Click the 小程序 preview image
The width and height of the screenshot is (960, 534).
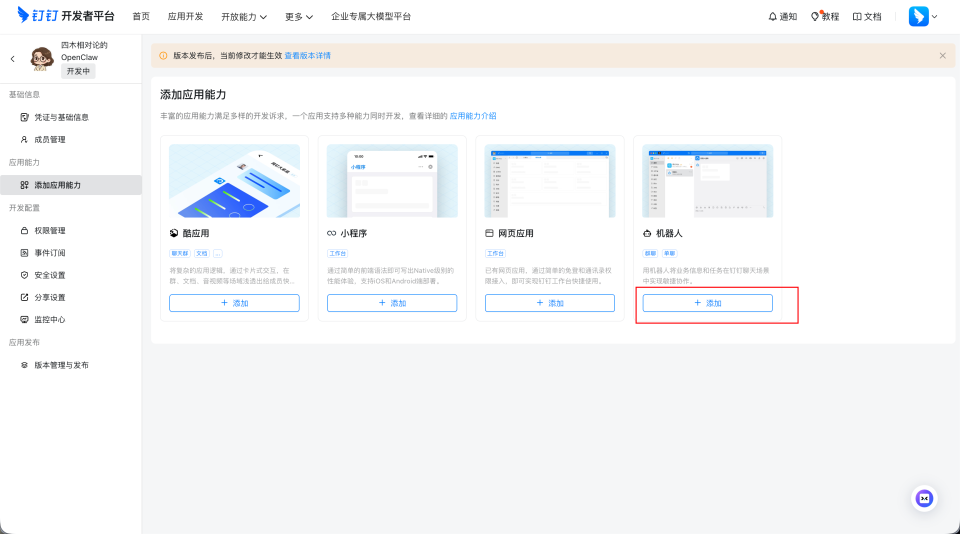392,181
